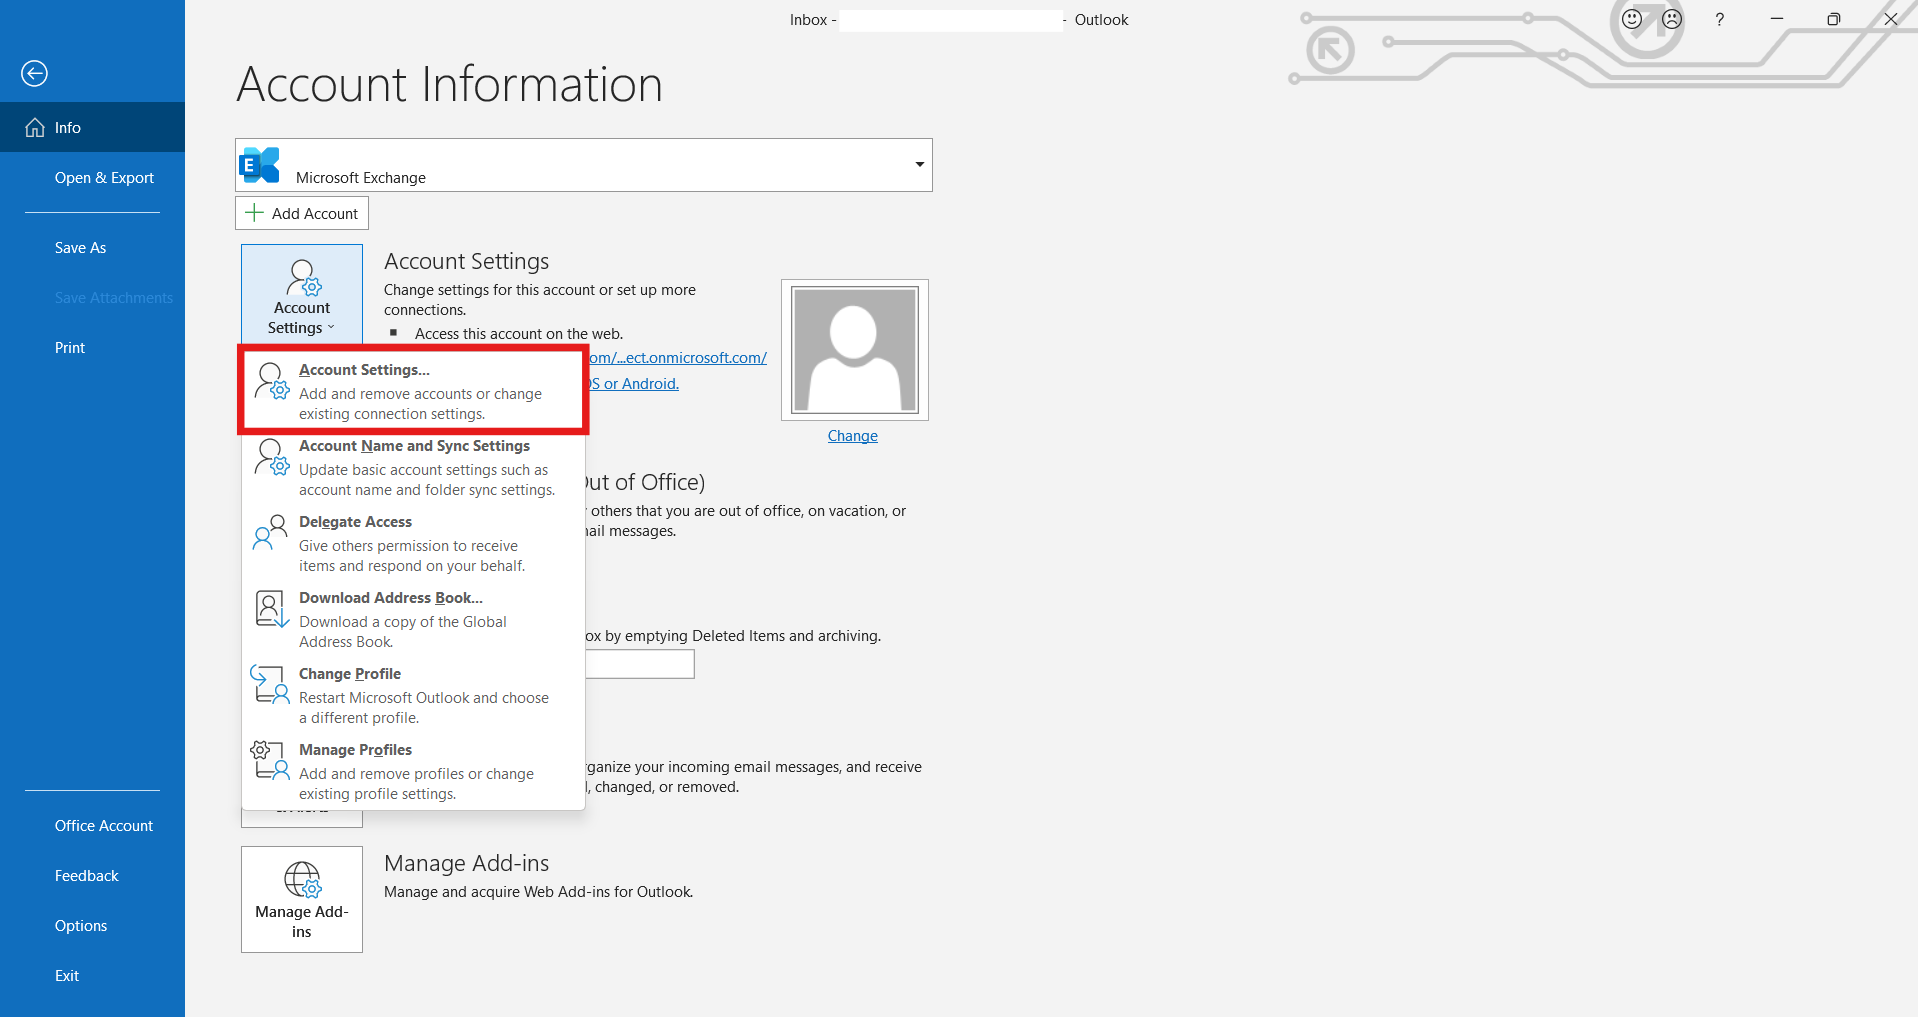This screenshot has height=1017, width=1918.
Task: Choose Download Address Book... option
Action: coord(413,619)
